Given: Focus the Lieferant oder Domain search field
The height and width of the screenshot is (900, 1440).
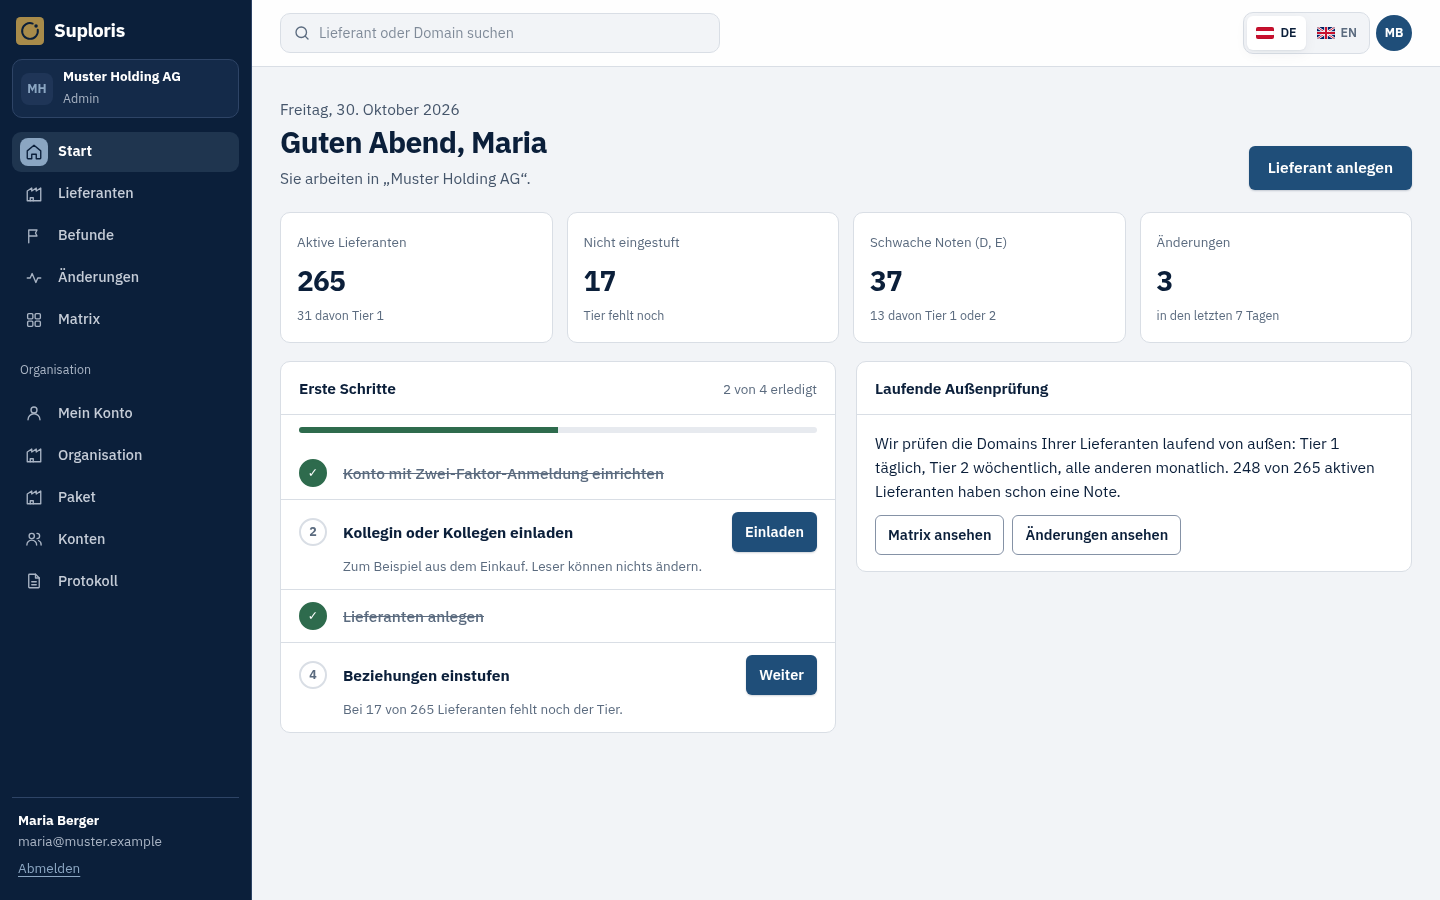Looking at the screenshot, I should (500, 33).
